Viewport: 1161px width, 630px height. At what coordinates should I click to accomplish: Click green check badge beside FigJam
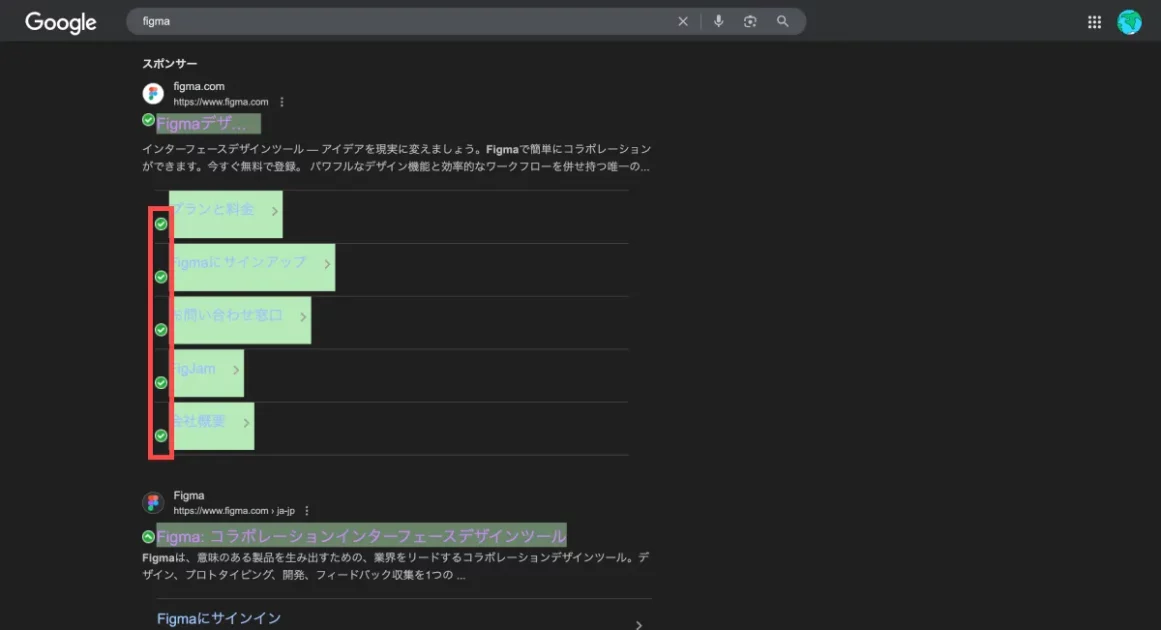point(161,382)
